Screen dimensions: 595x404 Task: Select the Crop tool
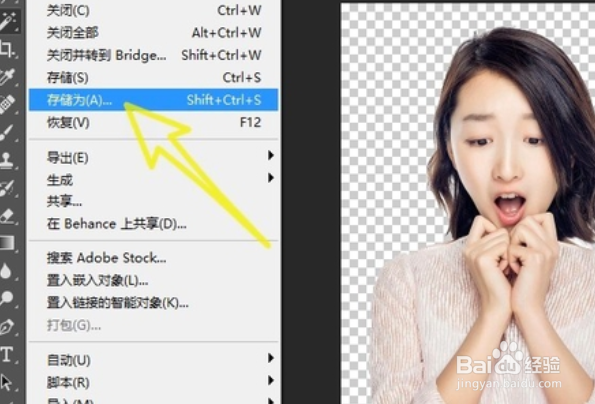8,49
